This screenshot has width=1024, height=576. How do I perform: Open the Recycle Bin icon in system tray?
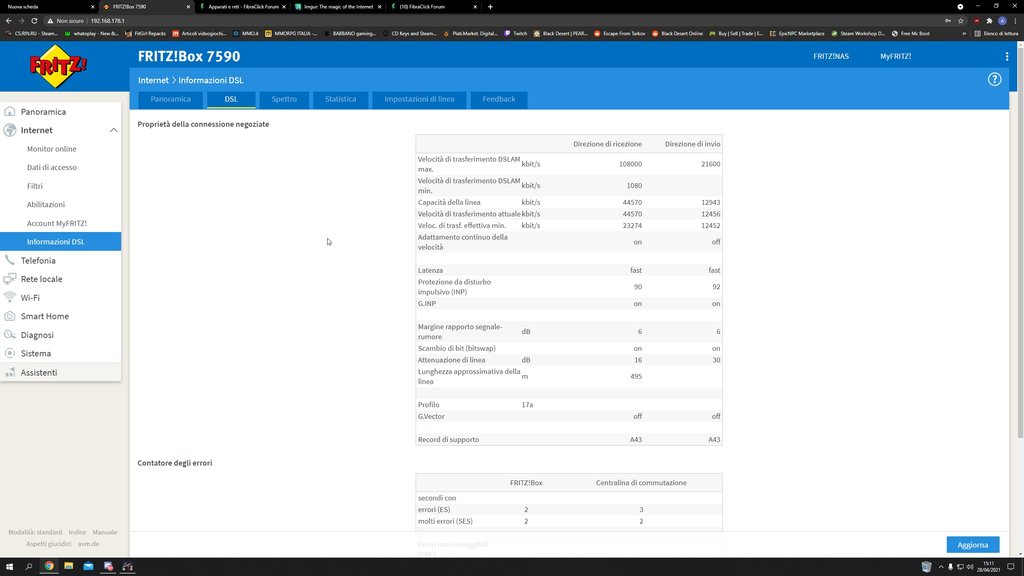[926, 566]
